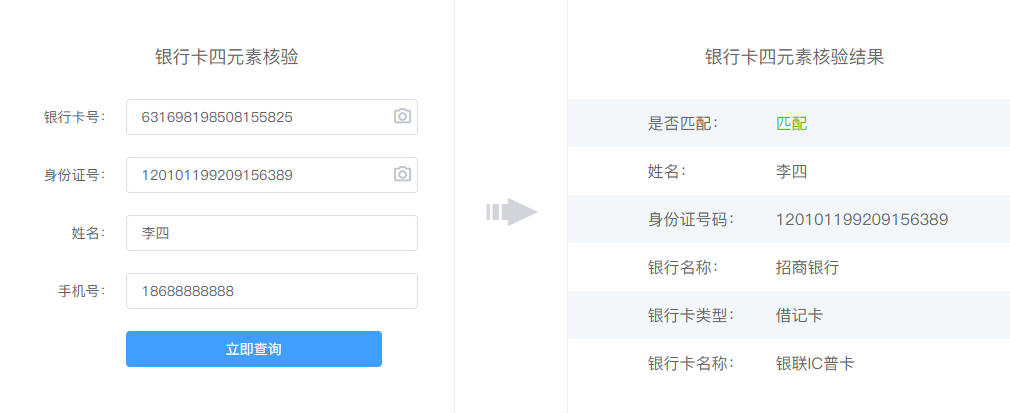Select the 银行卡类型 row label
This screenshot has height=413, width=1010.
pos(691,316)
